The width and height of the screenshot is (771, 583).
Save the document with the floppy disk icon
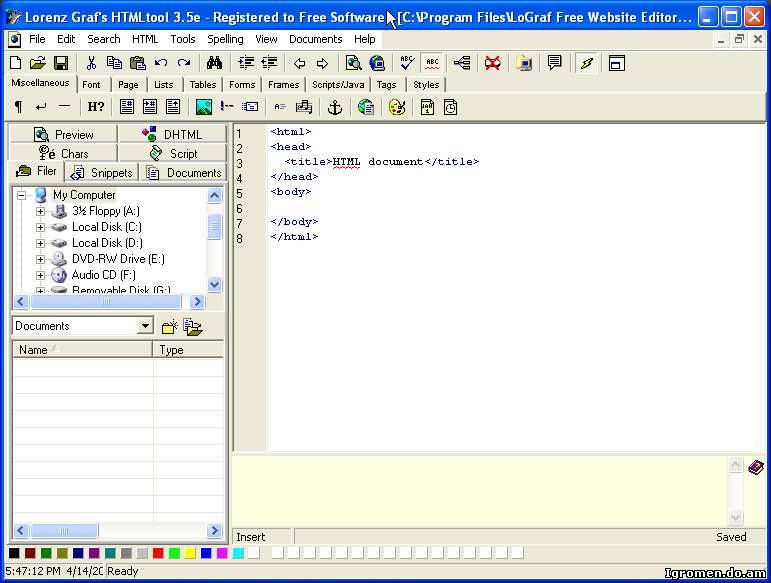60,63
